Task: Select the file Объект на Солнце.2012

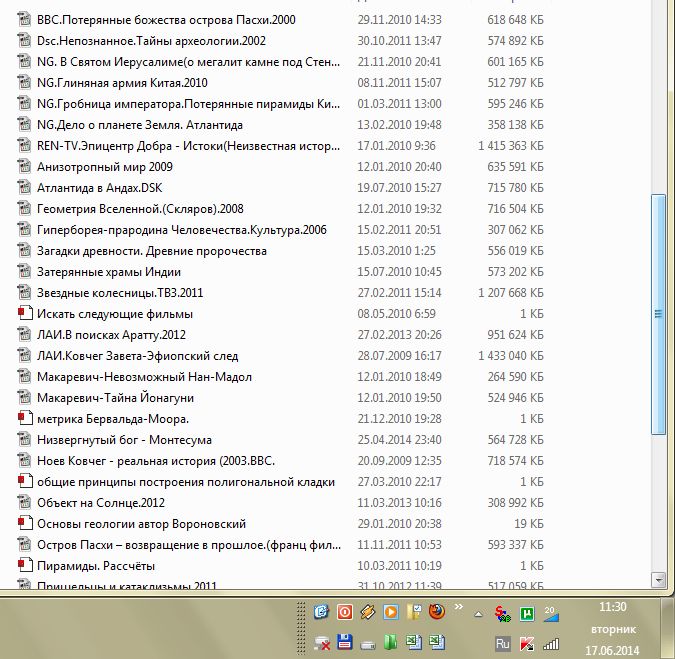Action: 100,503
